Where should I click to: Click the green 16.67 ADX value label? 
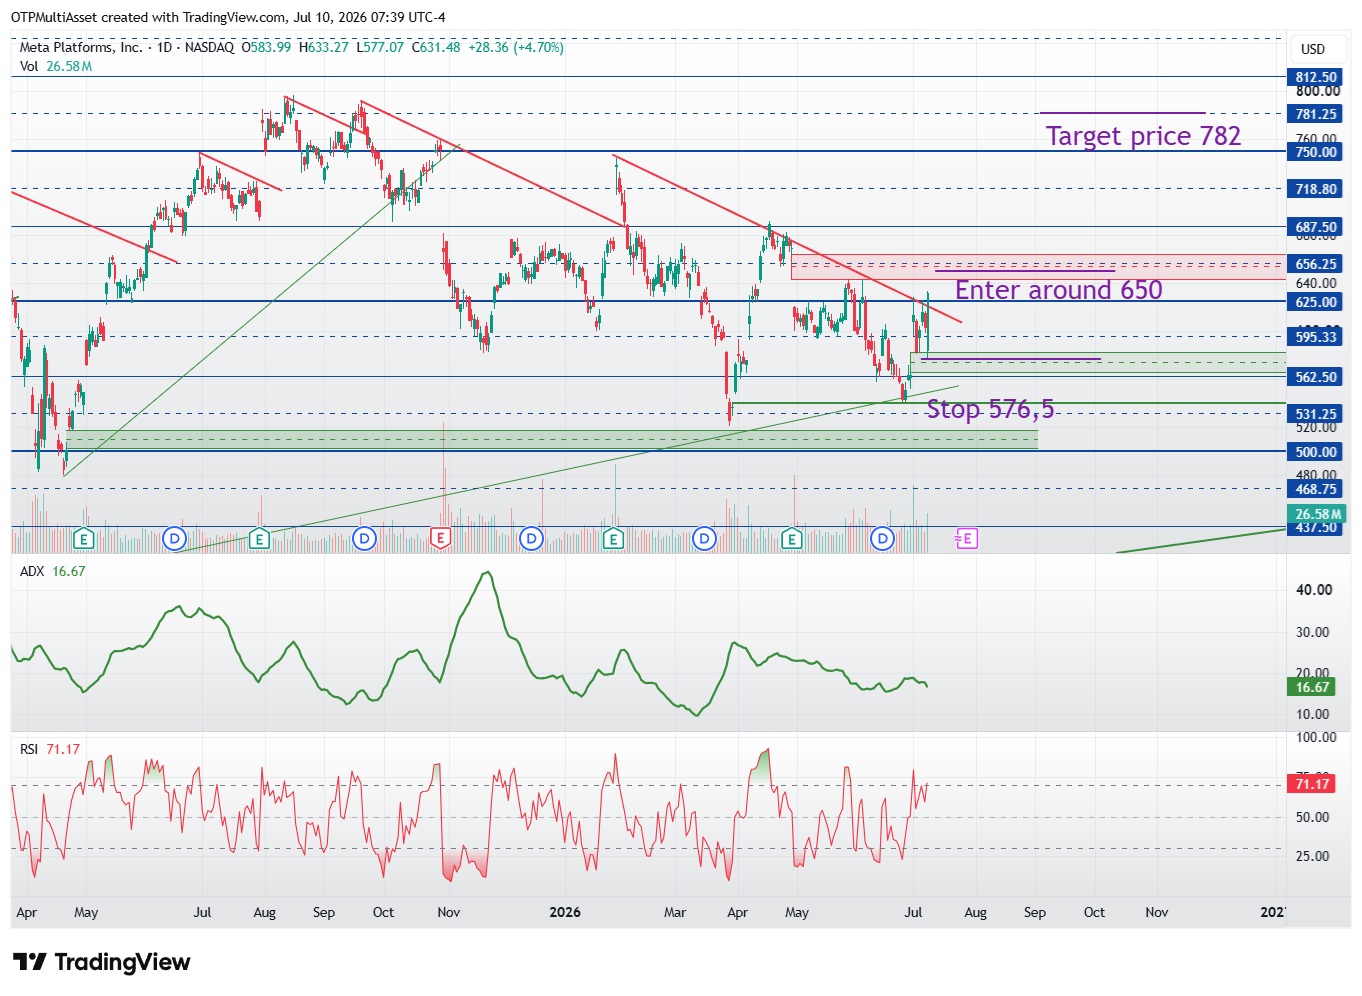click(1312, 687)
